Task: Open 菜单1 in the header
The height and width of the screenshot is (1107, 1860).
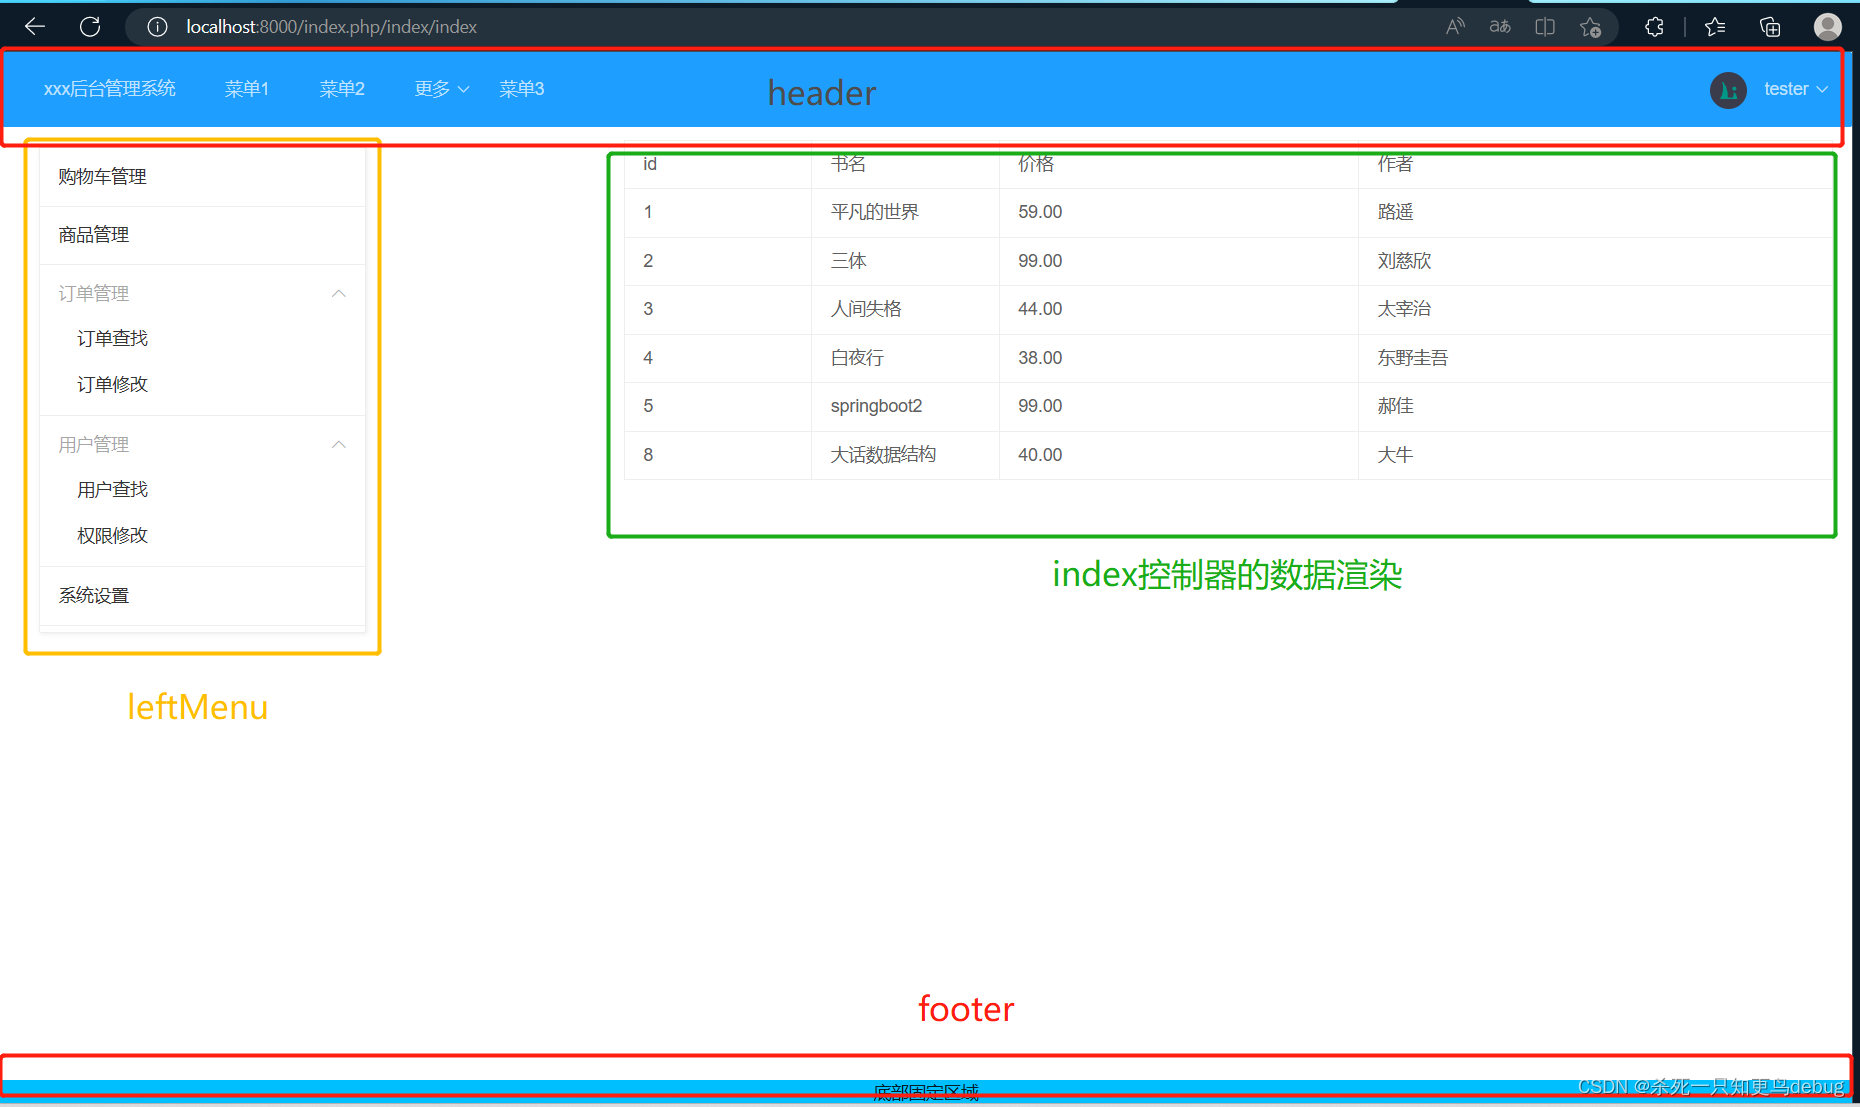Action: click(247, 89)
